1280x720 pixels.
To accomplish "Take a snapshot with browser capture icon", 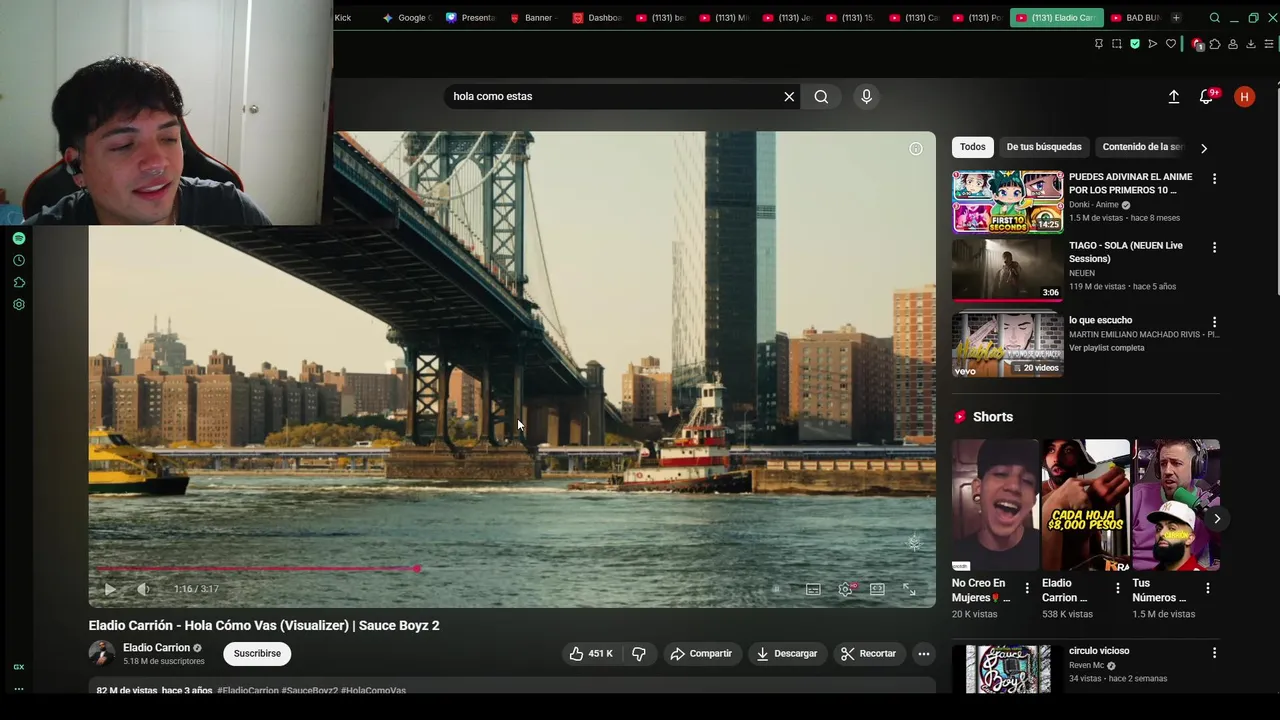I will 1117,44.
